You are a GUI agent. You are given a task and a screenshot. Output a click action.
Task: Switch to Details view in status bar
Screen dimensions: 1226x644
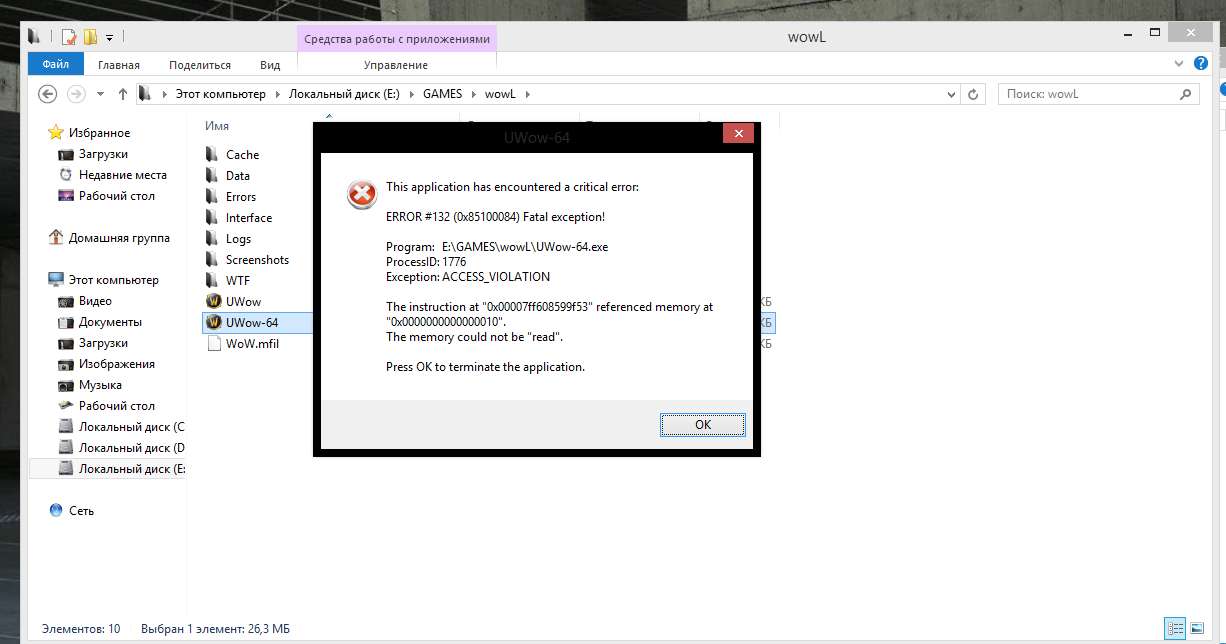point(1176,628)
